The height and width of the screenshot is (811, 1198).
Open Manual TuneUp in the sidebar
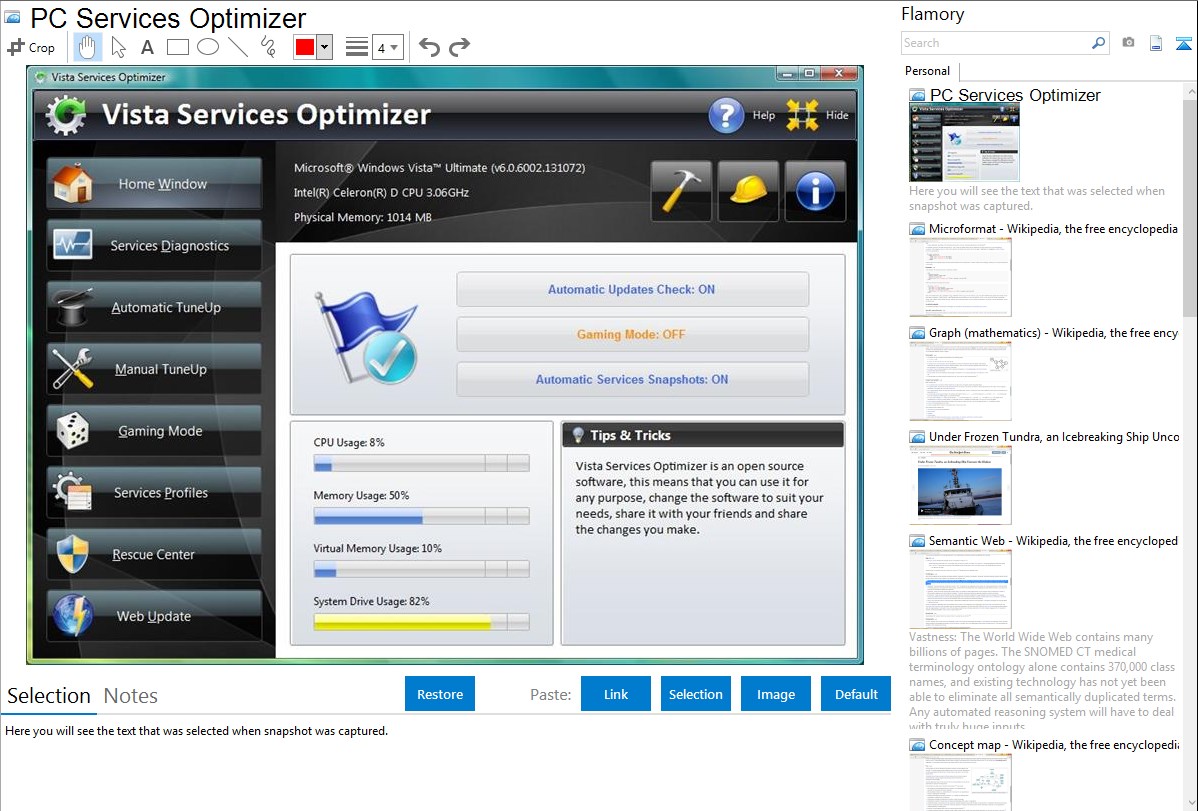pyautogui.click(x=154, y=369)
